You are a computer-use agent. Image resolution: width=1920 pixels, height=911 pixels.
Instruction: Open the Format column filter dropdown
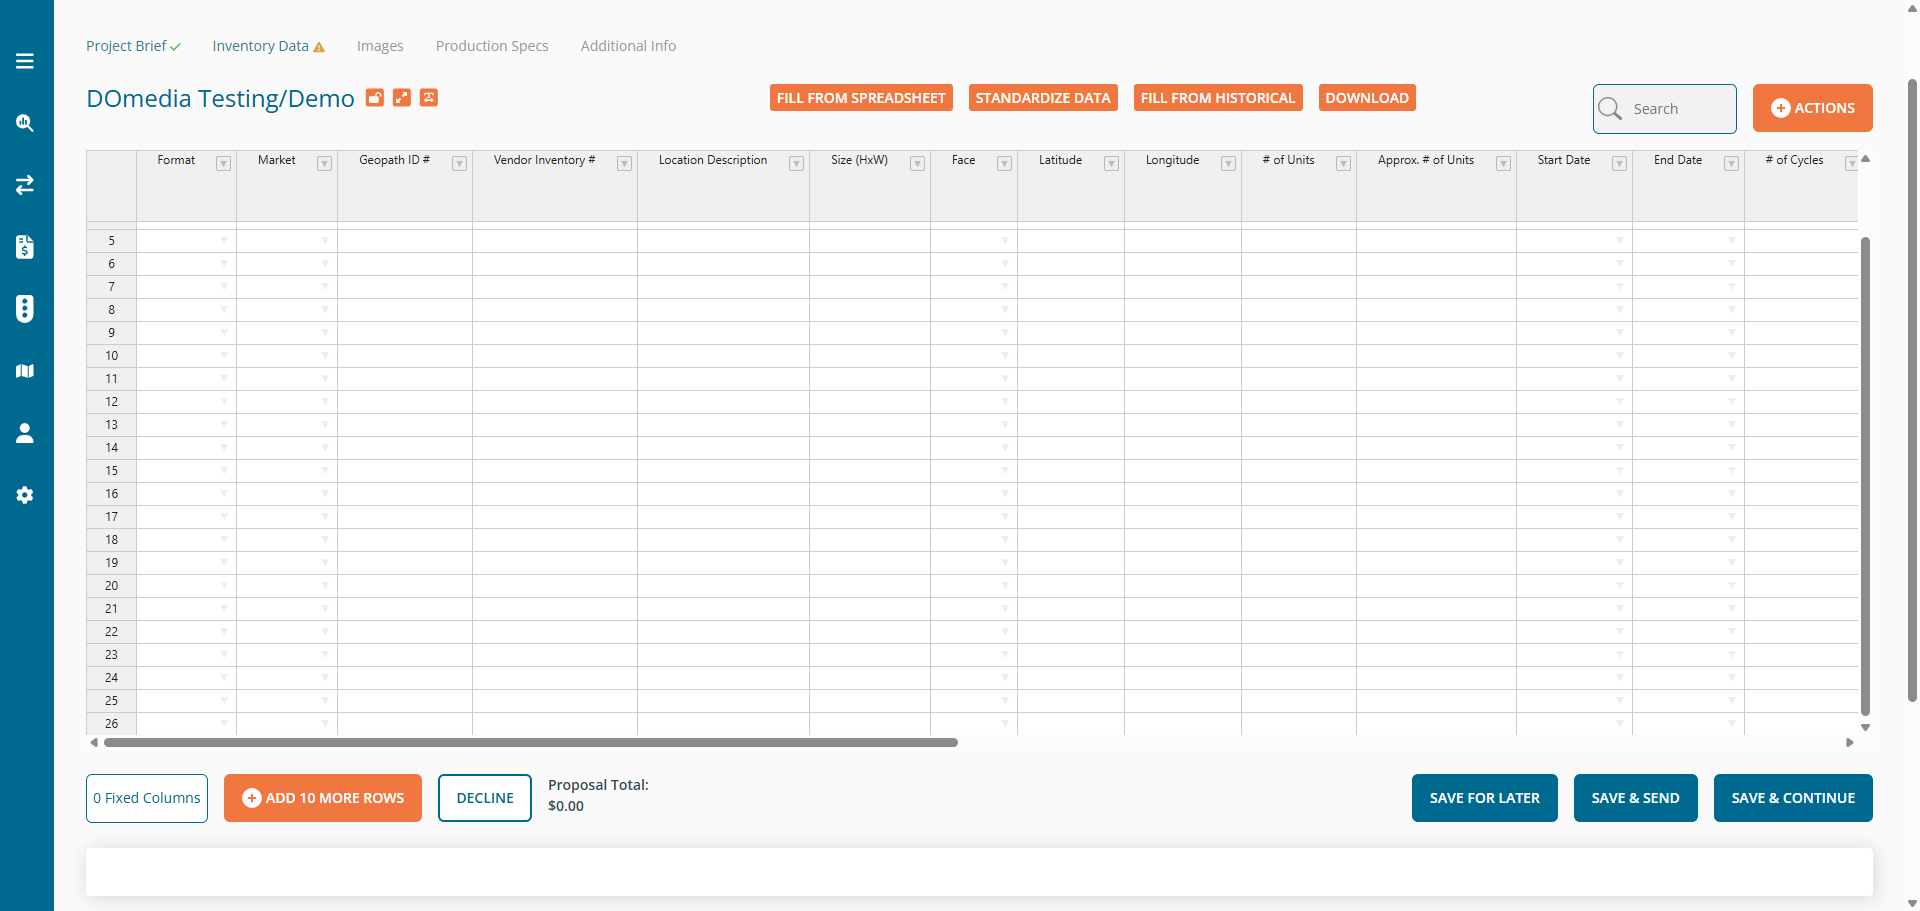pos(224,164)
